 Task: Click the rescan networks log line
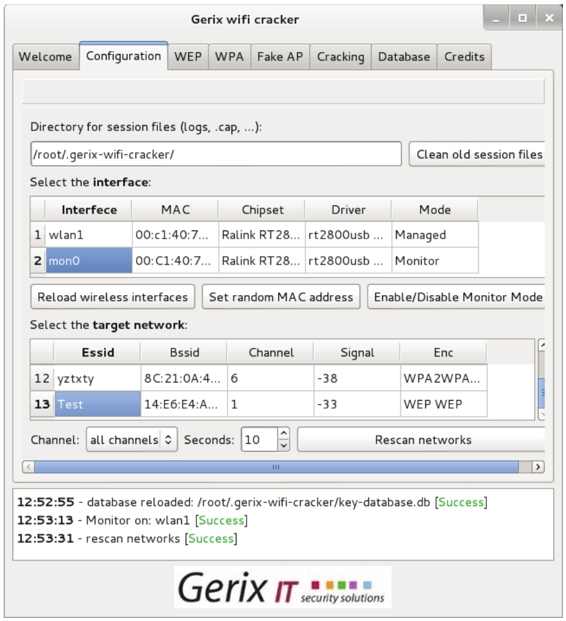(x=127, y=539)
